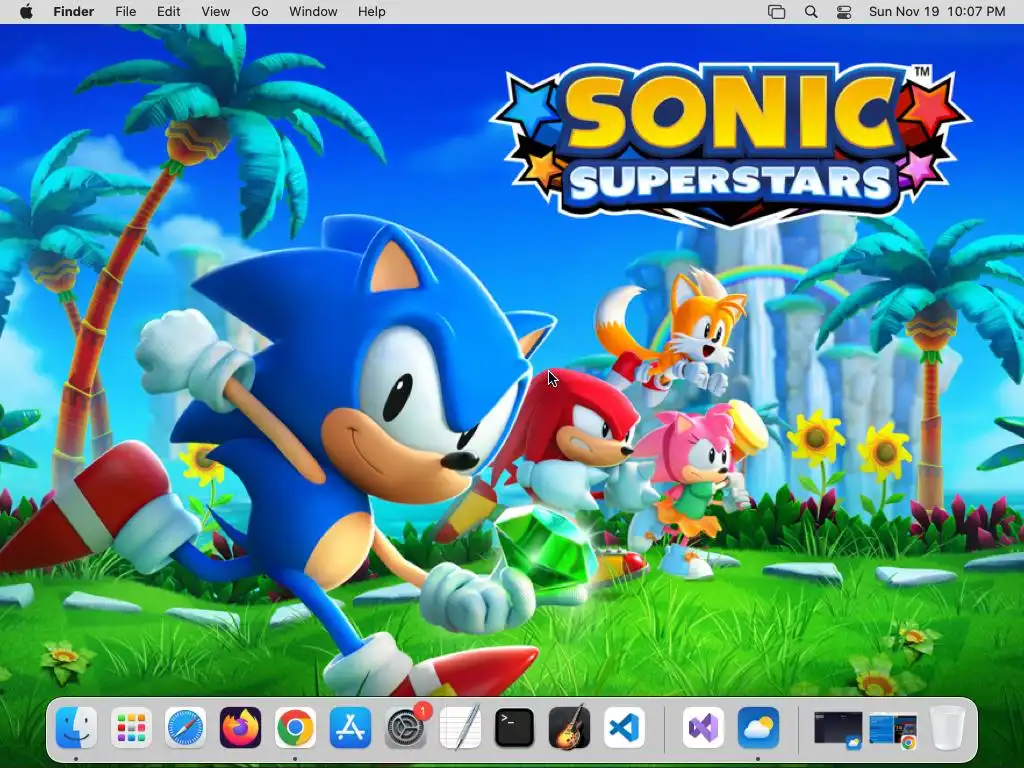Open GarageBand guitar icon

tap(569, 727)
